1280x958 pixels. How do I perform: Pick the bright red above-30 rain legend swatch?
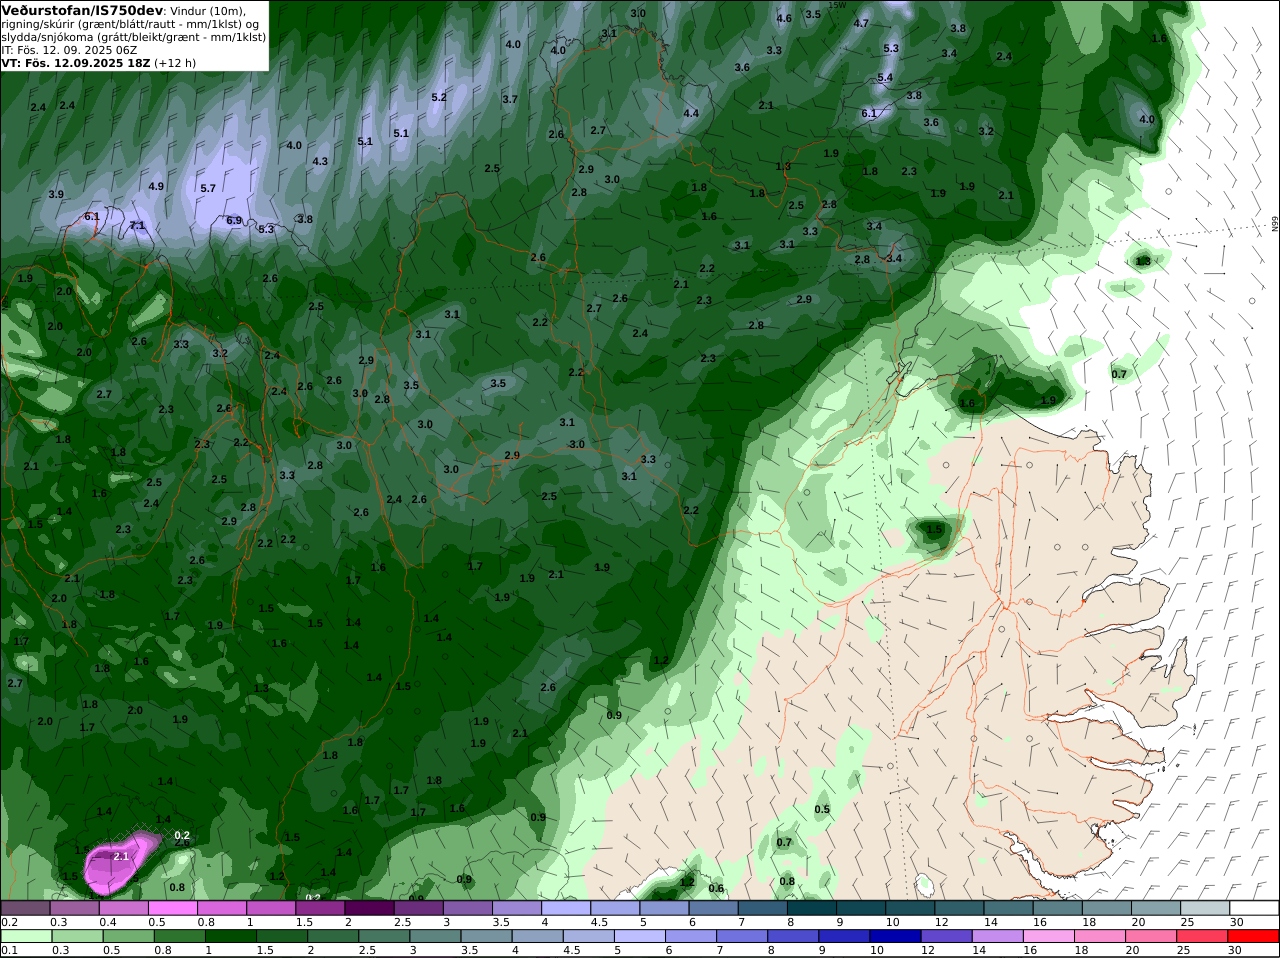(x=1254, y=936)
